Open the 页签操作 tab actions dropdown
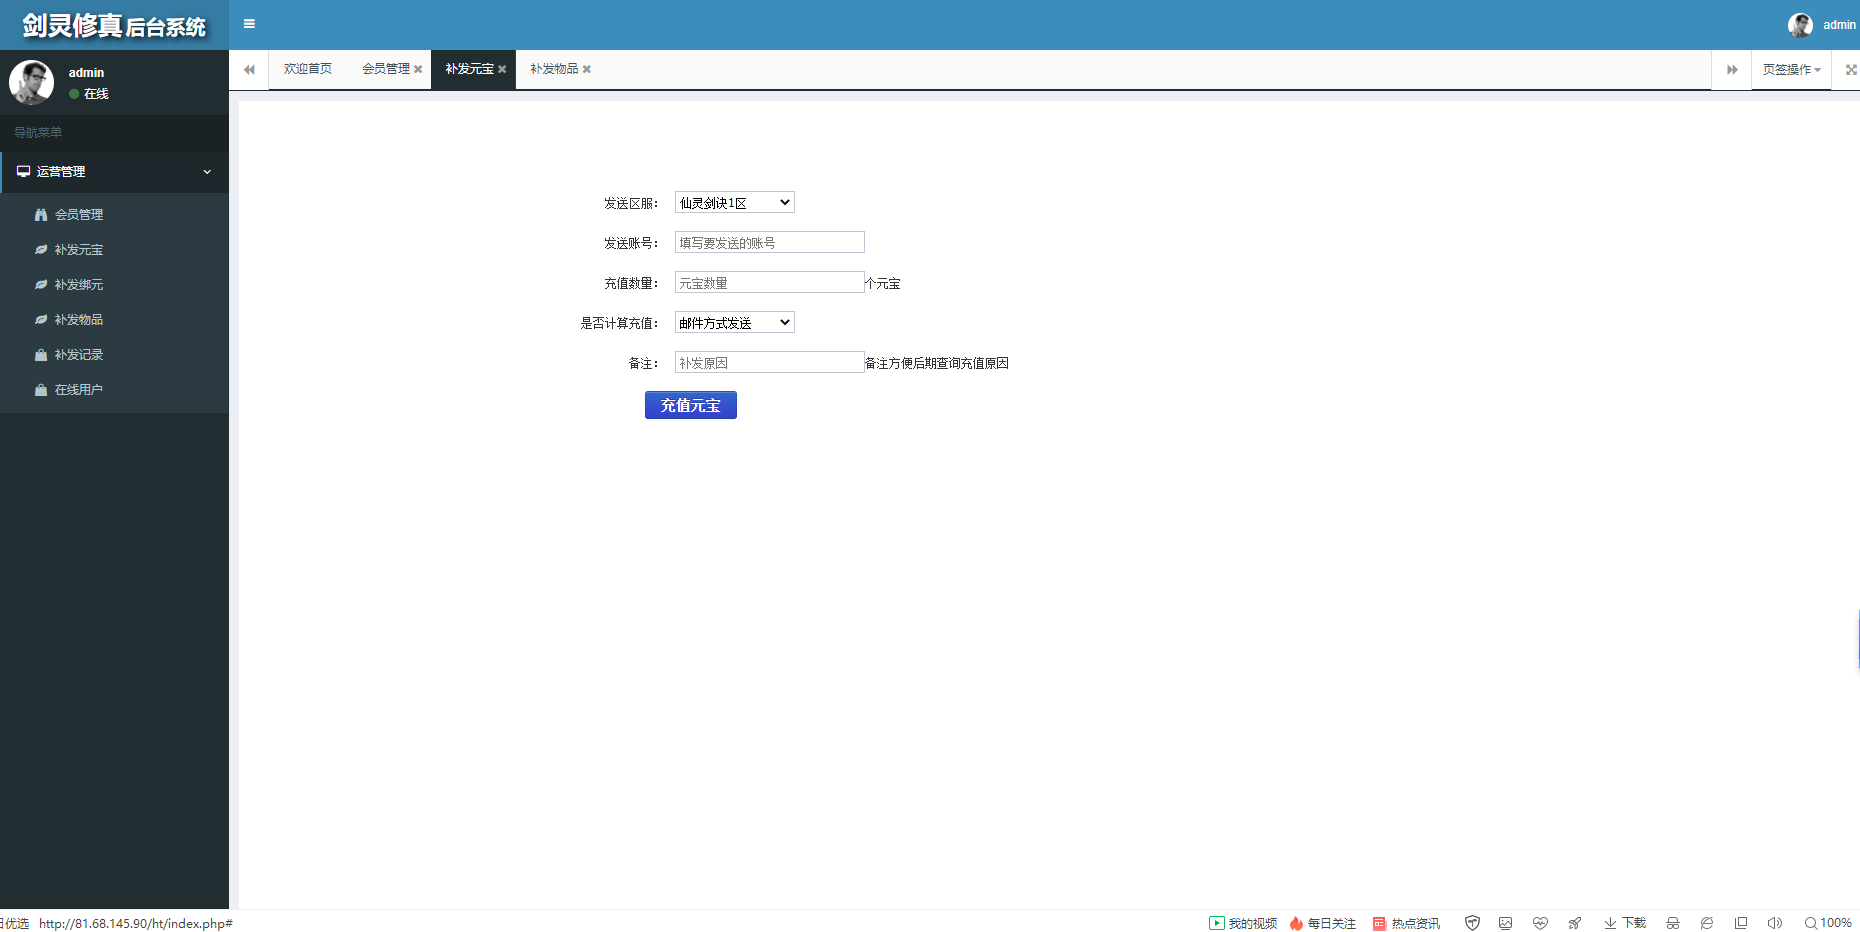Image resolution: width=1860 pixels, height=932 pixels. tap(1790, 69)
